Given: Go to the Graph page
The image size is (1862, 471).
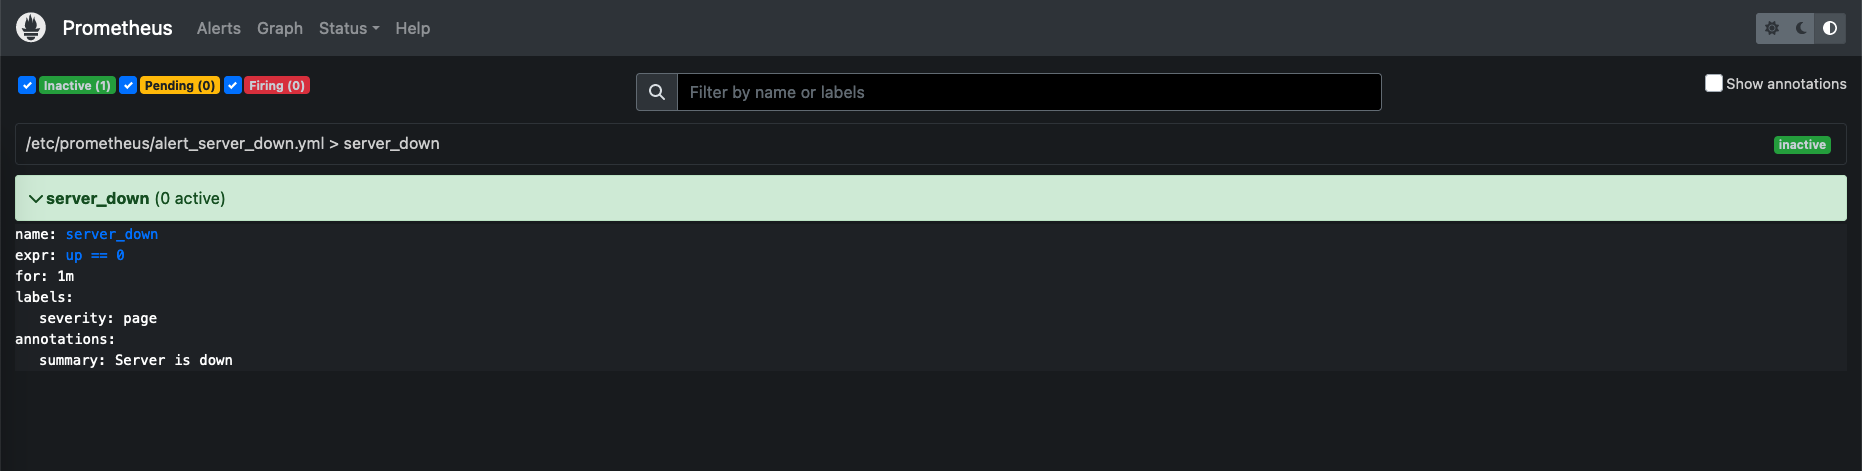Looking at the screenshot, I should click(280, 28).
